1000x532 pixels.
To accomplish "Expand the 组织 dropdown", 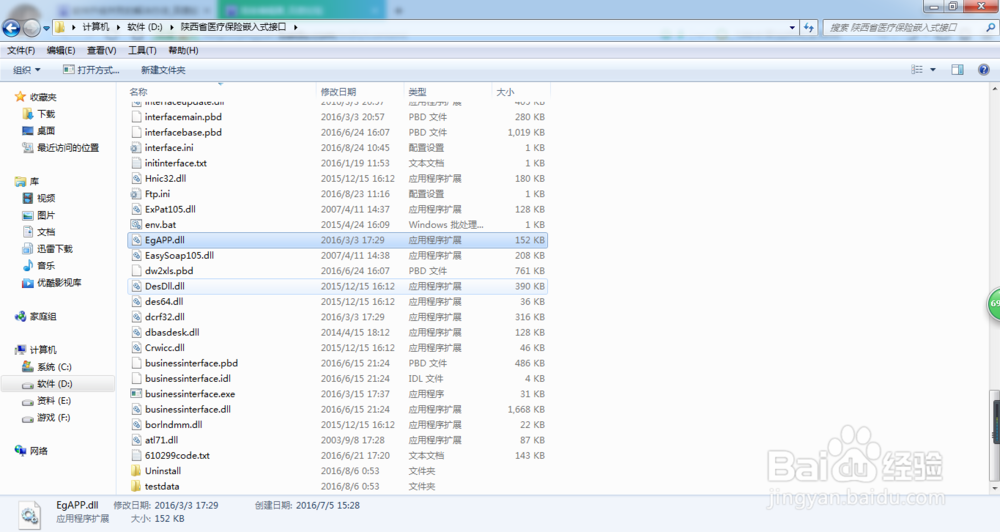I will [27, 70].
